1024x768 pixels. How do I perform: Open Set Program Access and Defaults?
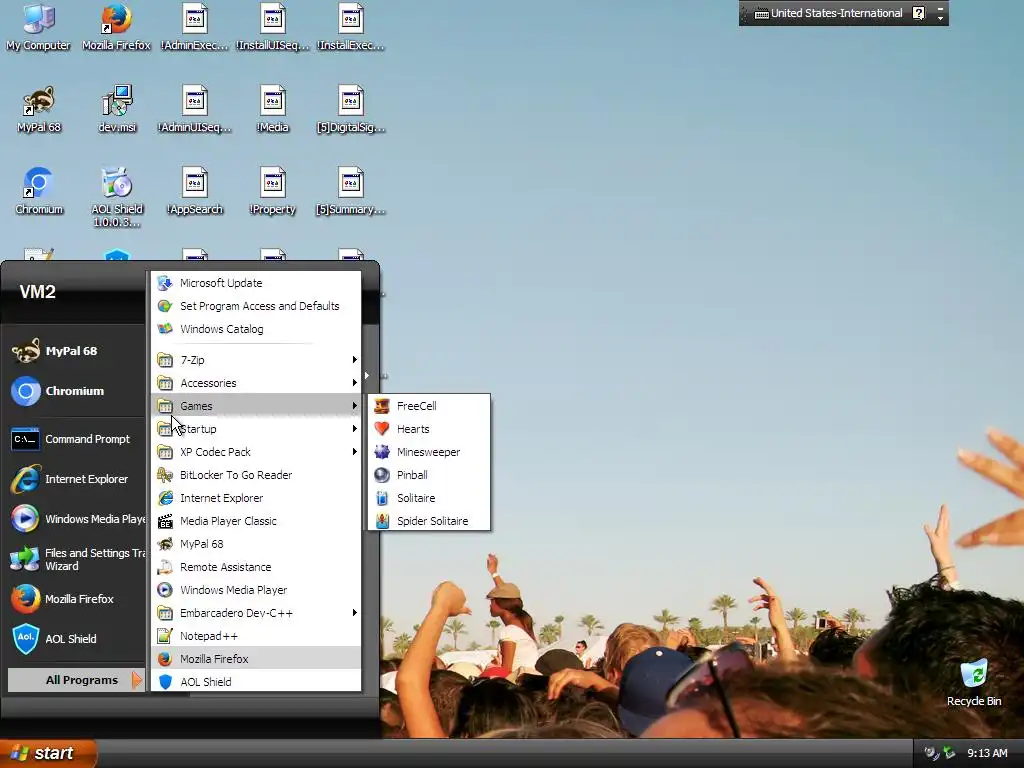[256, 306]
